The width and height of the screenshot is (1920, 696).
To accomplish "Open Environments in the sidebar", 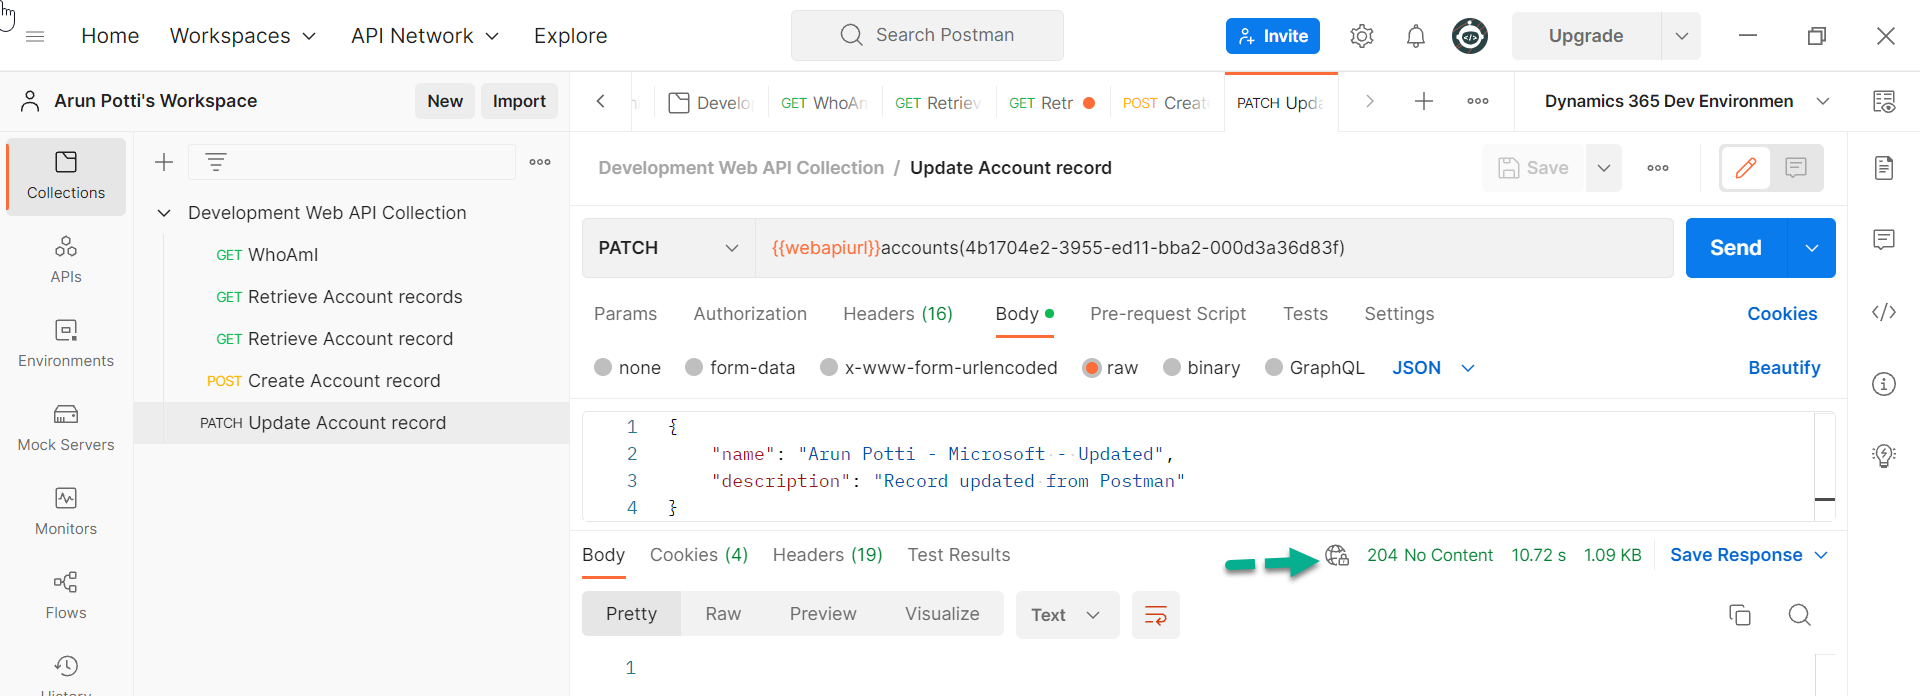I will pyautogui.click(x=66, y=344).
